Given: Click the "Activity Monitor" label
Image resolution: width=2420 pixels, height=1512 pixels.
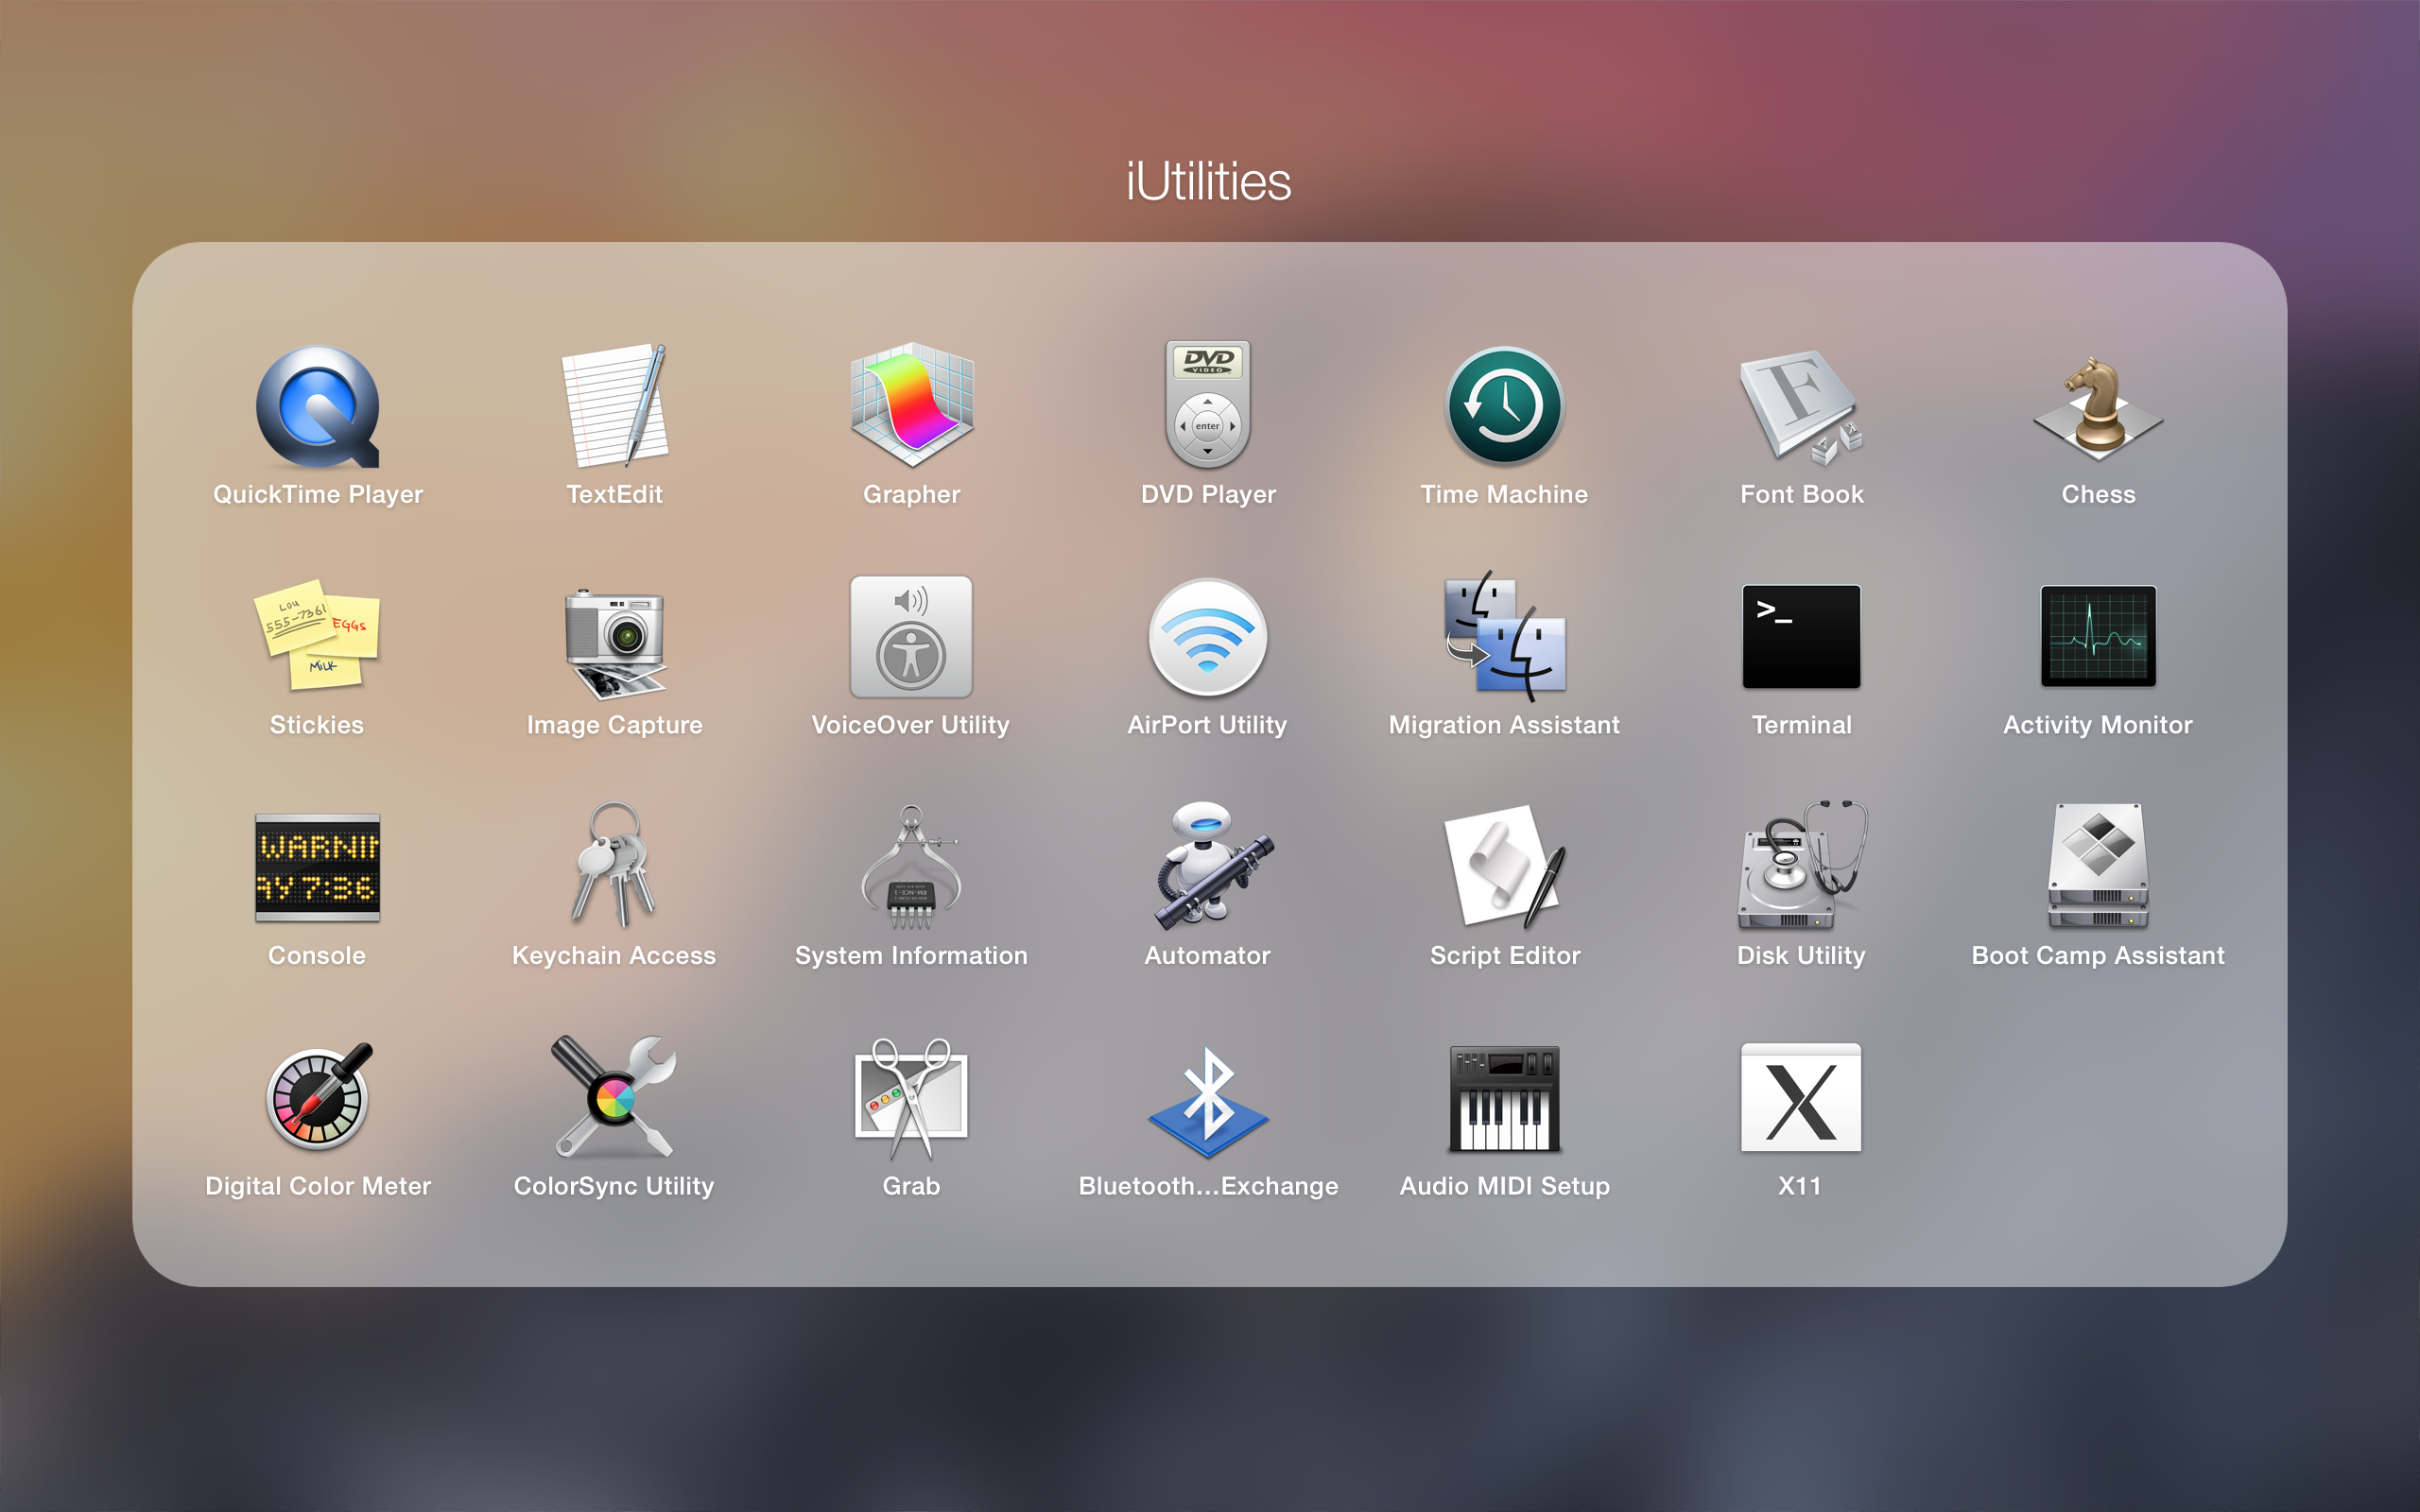Looking at the screenshot, I should 2098,724.
